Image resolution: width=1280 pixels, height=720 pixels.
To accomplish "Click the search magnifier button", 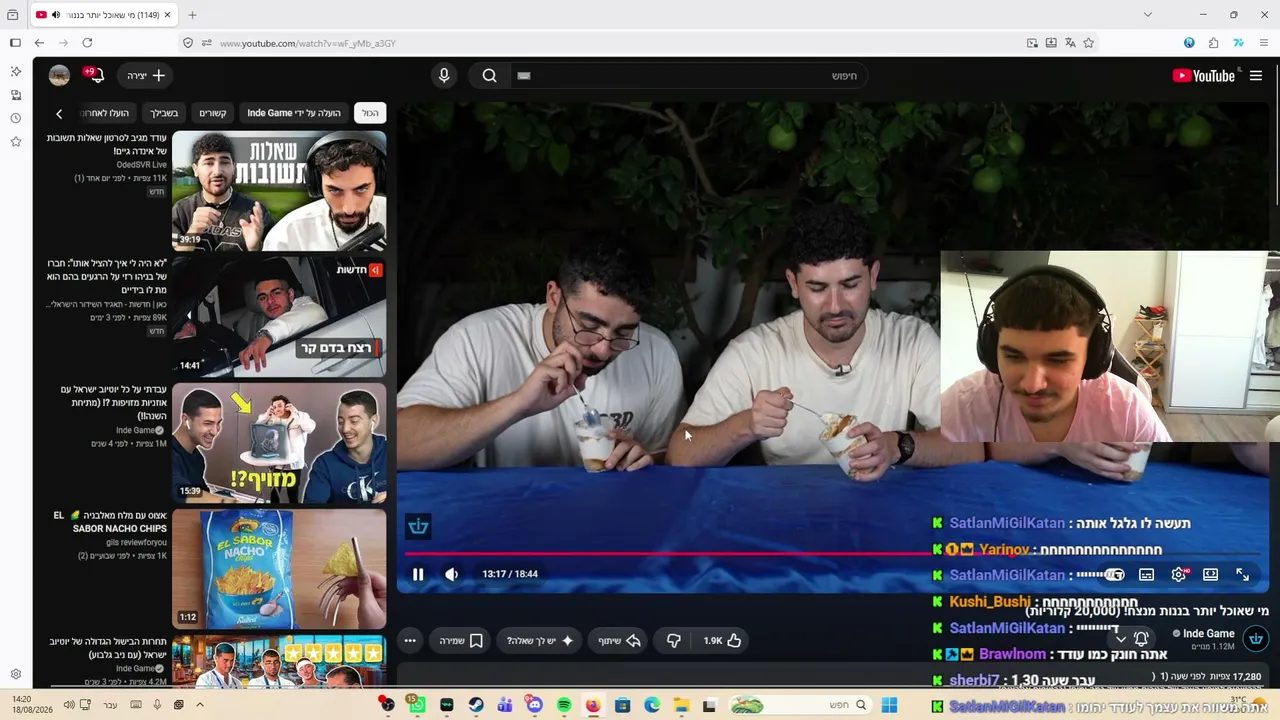I will 489,76.
